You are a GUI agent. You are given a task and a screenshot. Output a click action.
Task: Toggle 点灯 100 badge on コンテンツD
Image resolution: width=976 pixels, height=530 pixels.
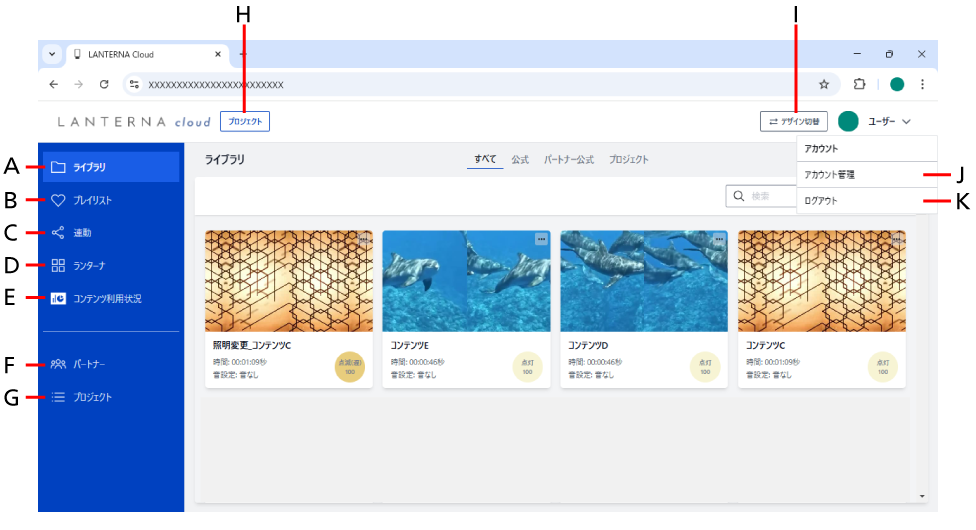coord(705,367)
